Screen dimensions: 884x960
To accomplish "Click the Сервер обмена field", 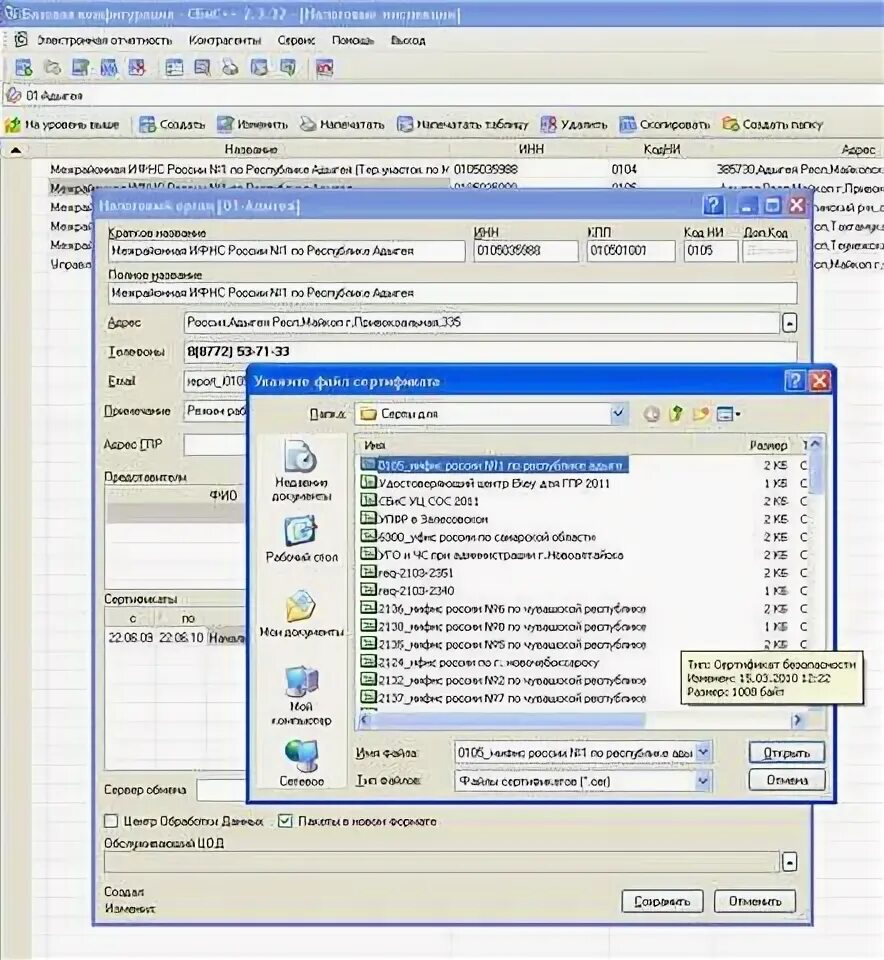I will pyautogui.click(x=220, y=790).
